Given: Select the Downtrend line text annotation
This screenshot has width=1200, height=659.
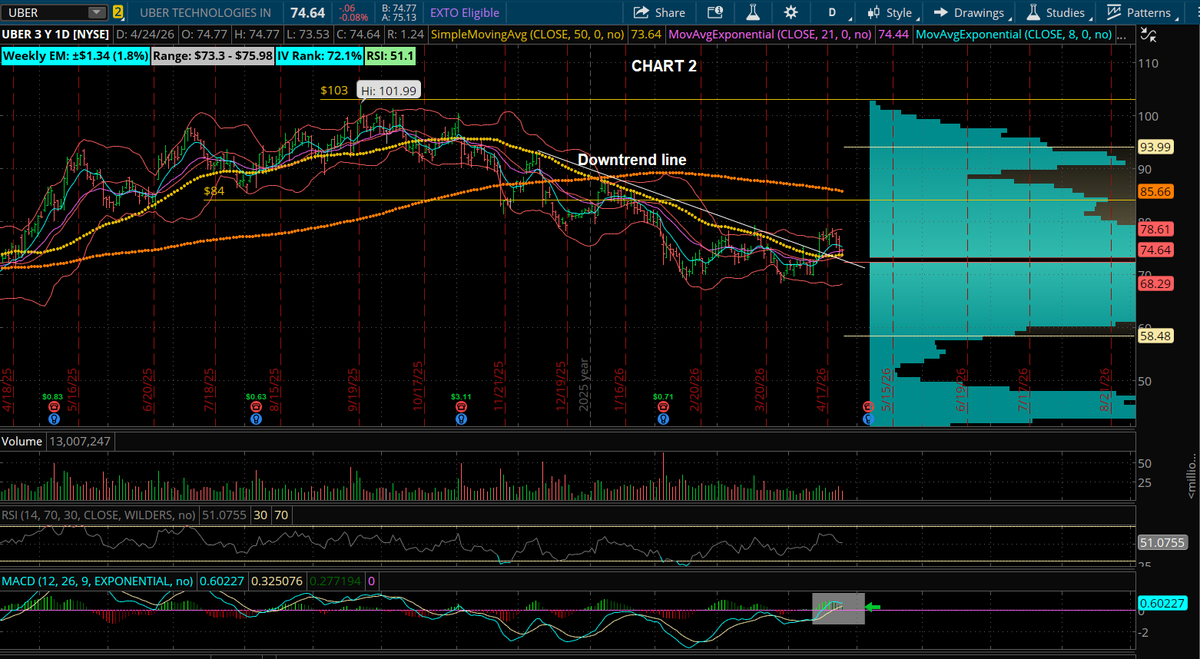Looking at the screenshot, I should (631, 159).
